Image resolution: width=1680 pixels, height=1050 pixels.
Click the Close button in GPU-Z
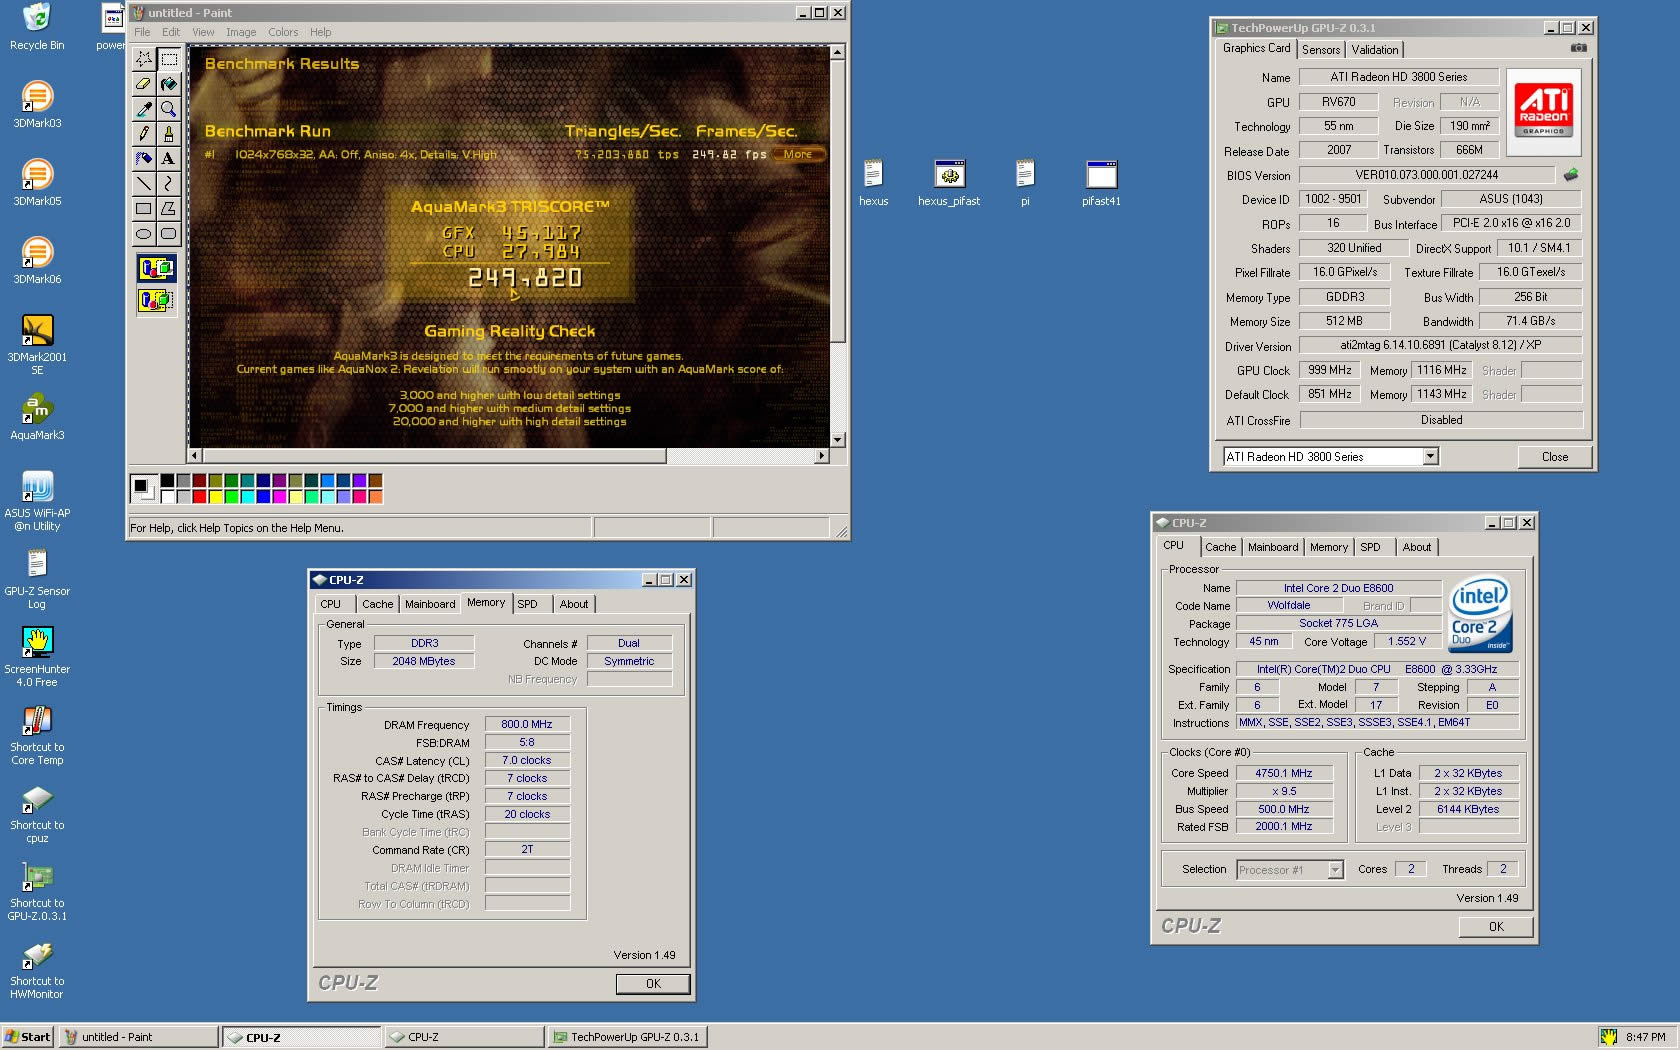(1554, 457)
